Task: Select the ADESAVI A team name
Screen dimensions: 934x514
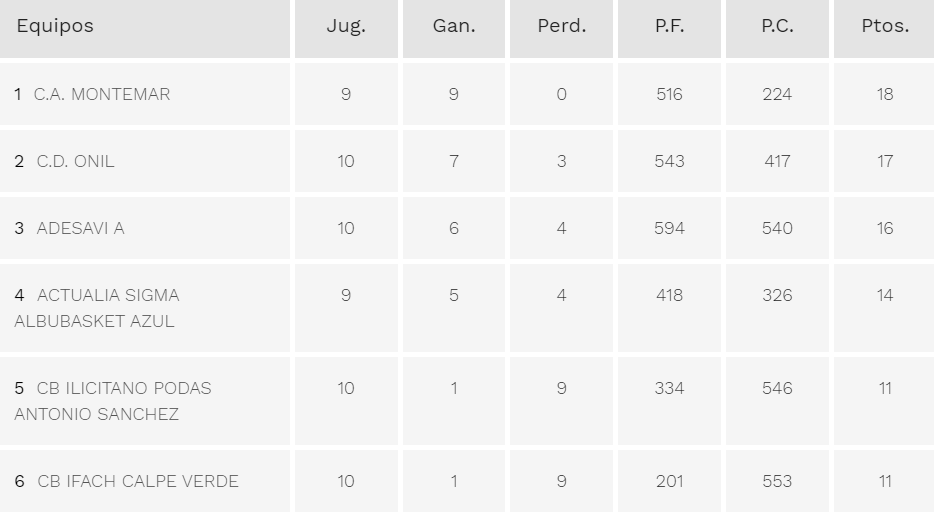Action: coord(80,229)
